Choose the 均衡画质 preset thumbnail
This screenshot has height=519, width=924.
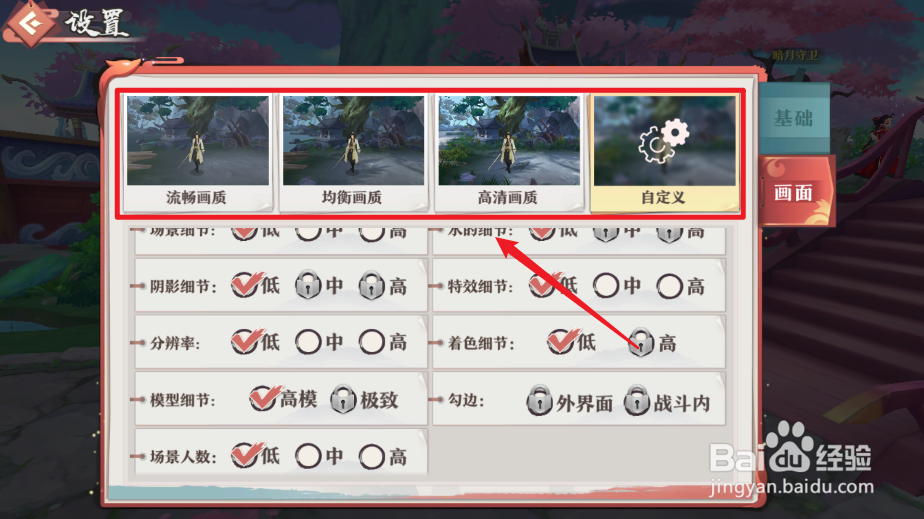coord(353,153)
